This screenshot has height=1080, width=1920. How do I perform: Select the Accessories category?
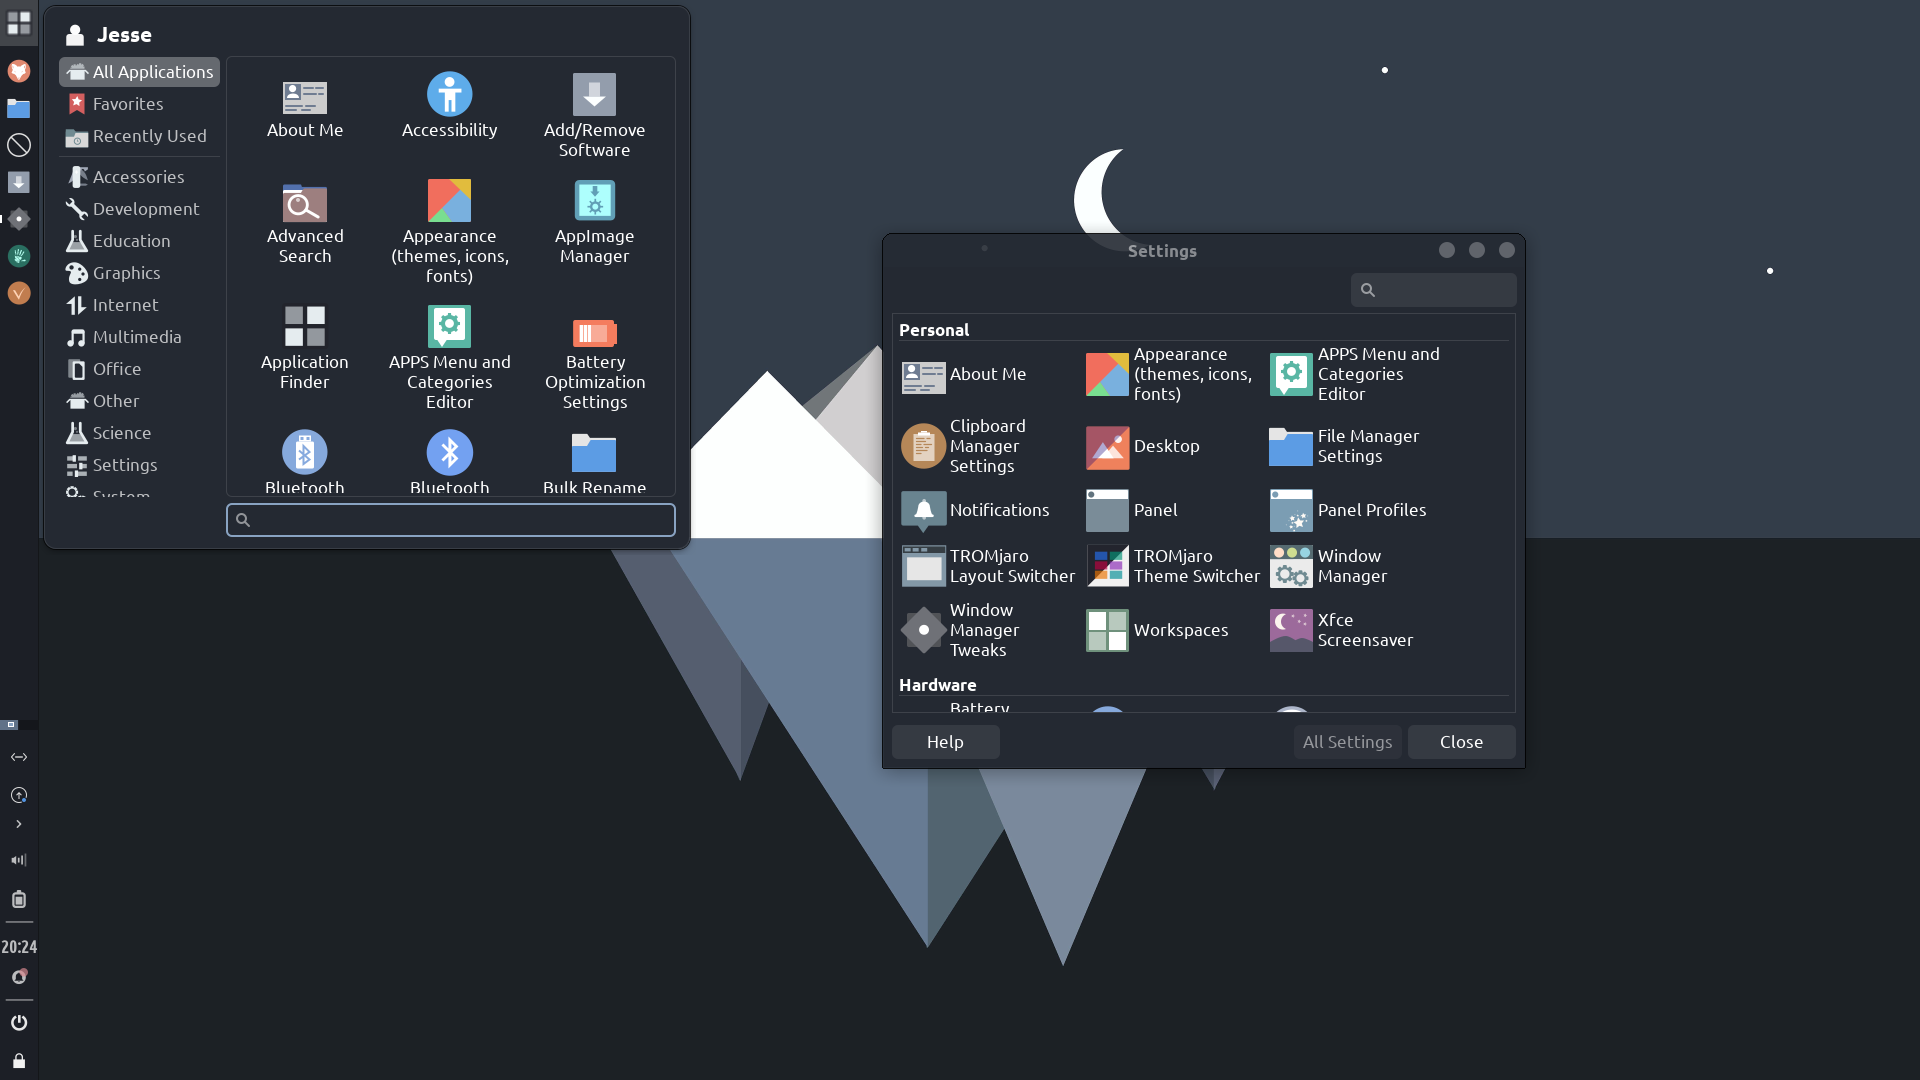(x=139, y=177)
